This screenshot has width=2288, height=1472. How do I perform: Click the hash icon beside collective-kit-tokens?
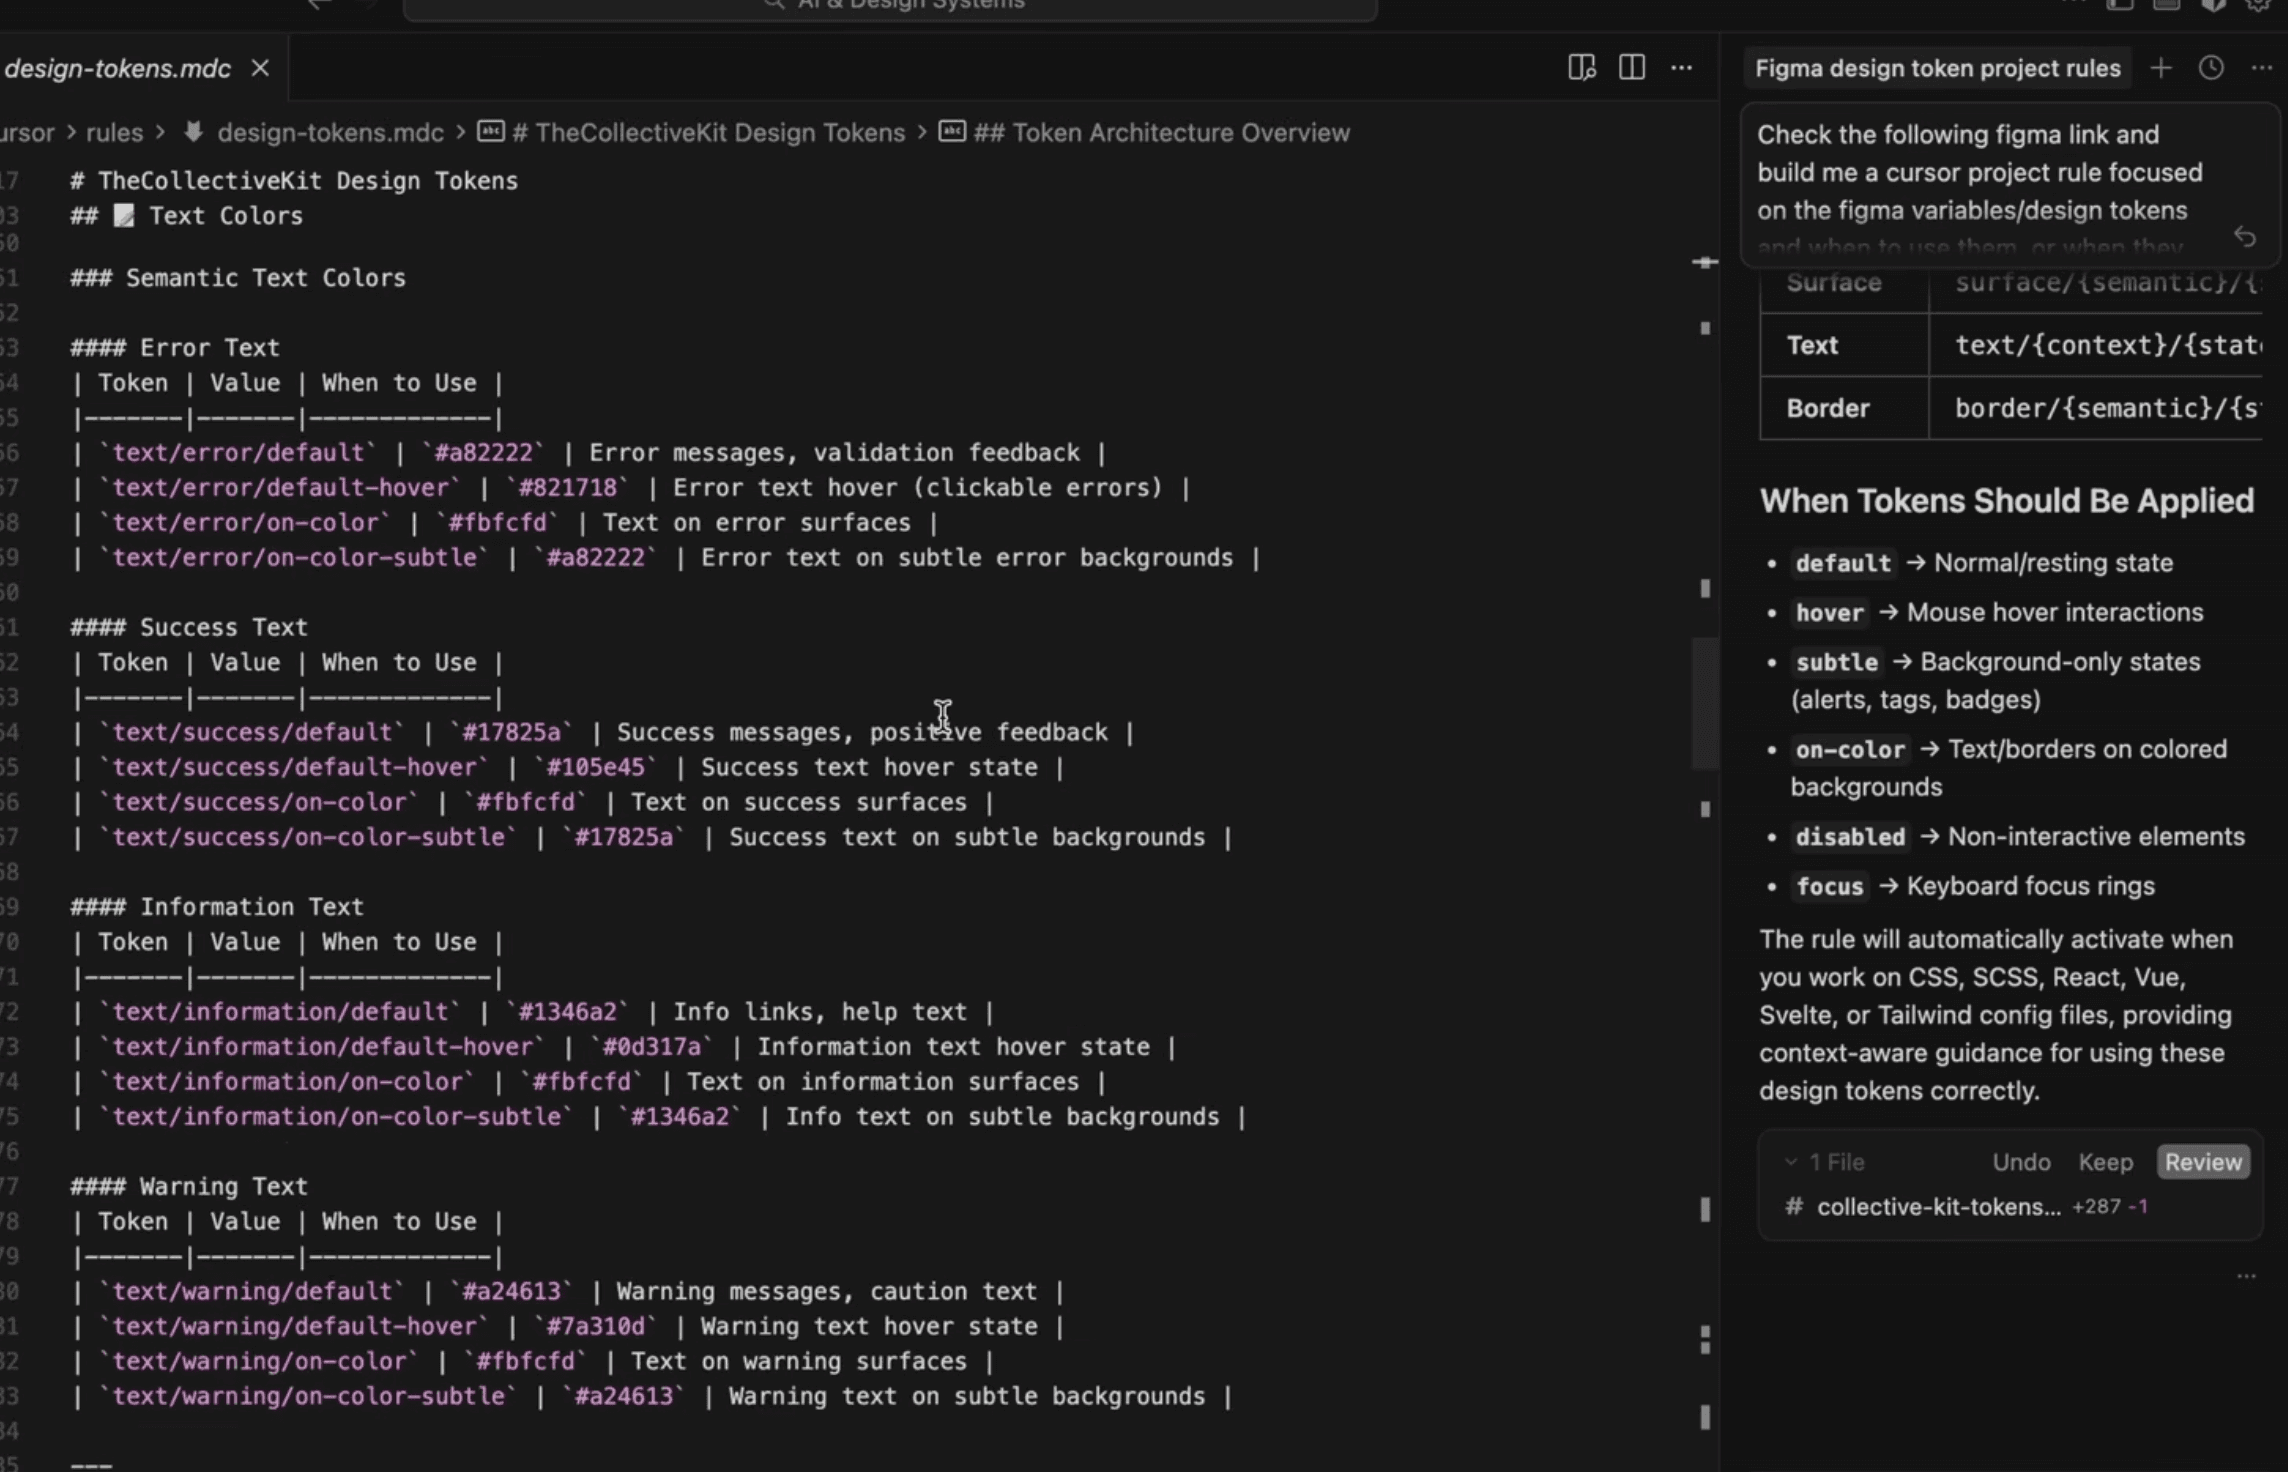tap(1794, 1207)
